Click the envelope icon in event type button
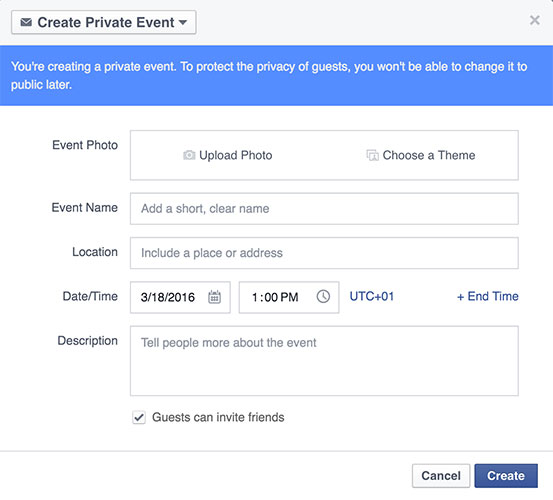 [x=26, y=23]
